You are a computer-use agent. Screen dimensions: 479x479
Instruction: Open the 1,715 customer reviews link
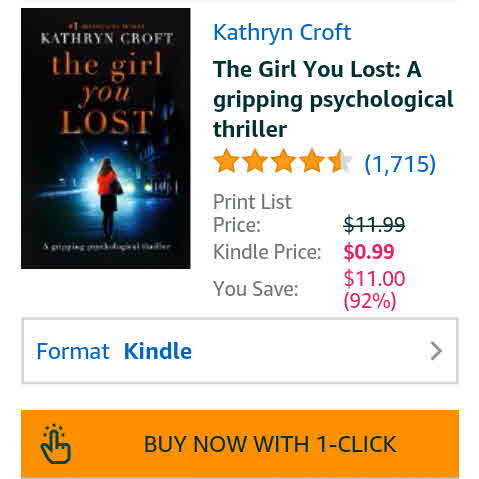pos(400,164)
